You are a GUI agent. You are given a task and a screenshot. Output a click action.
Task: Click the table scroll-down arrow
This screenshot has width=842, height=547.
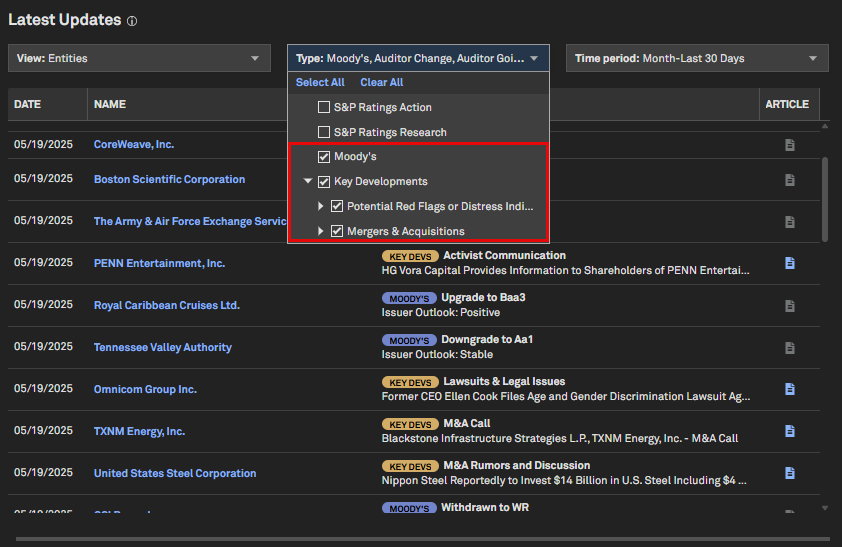(825, 508)
